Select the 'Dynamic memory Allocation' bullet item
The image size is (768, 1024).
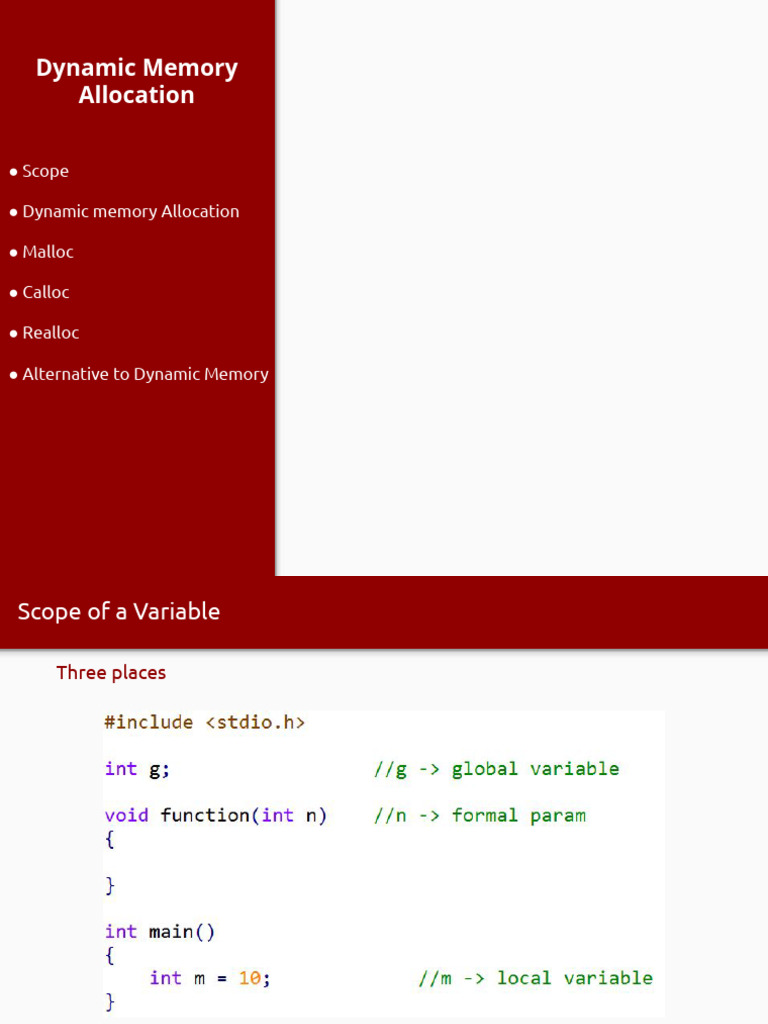[130, 211]
